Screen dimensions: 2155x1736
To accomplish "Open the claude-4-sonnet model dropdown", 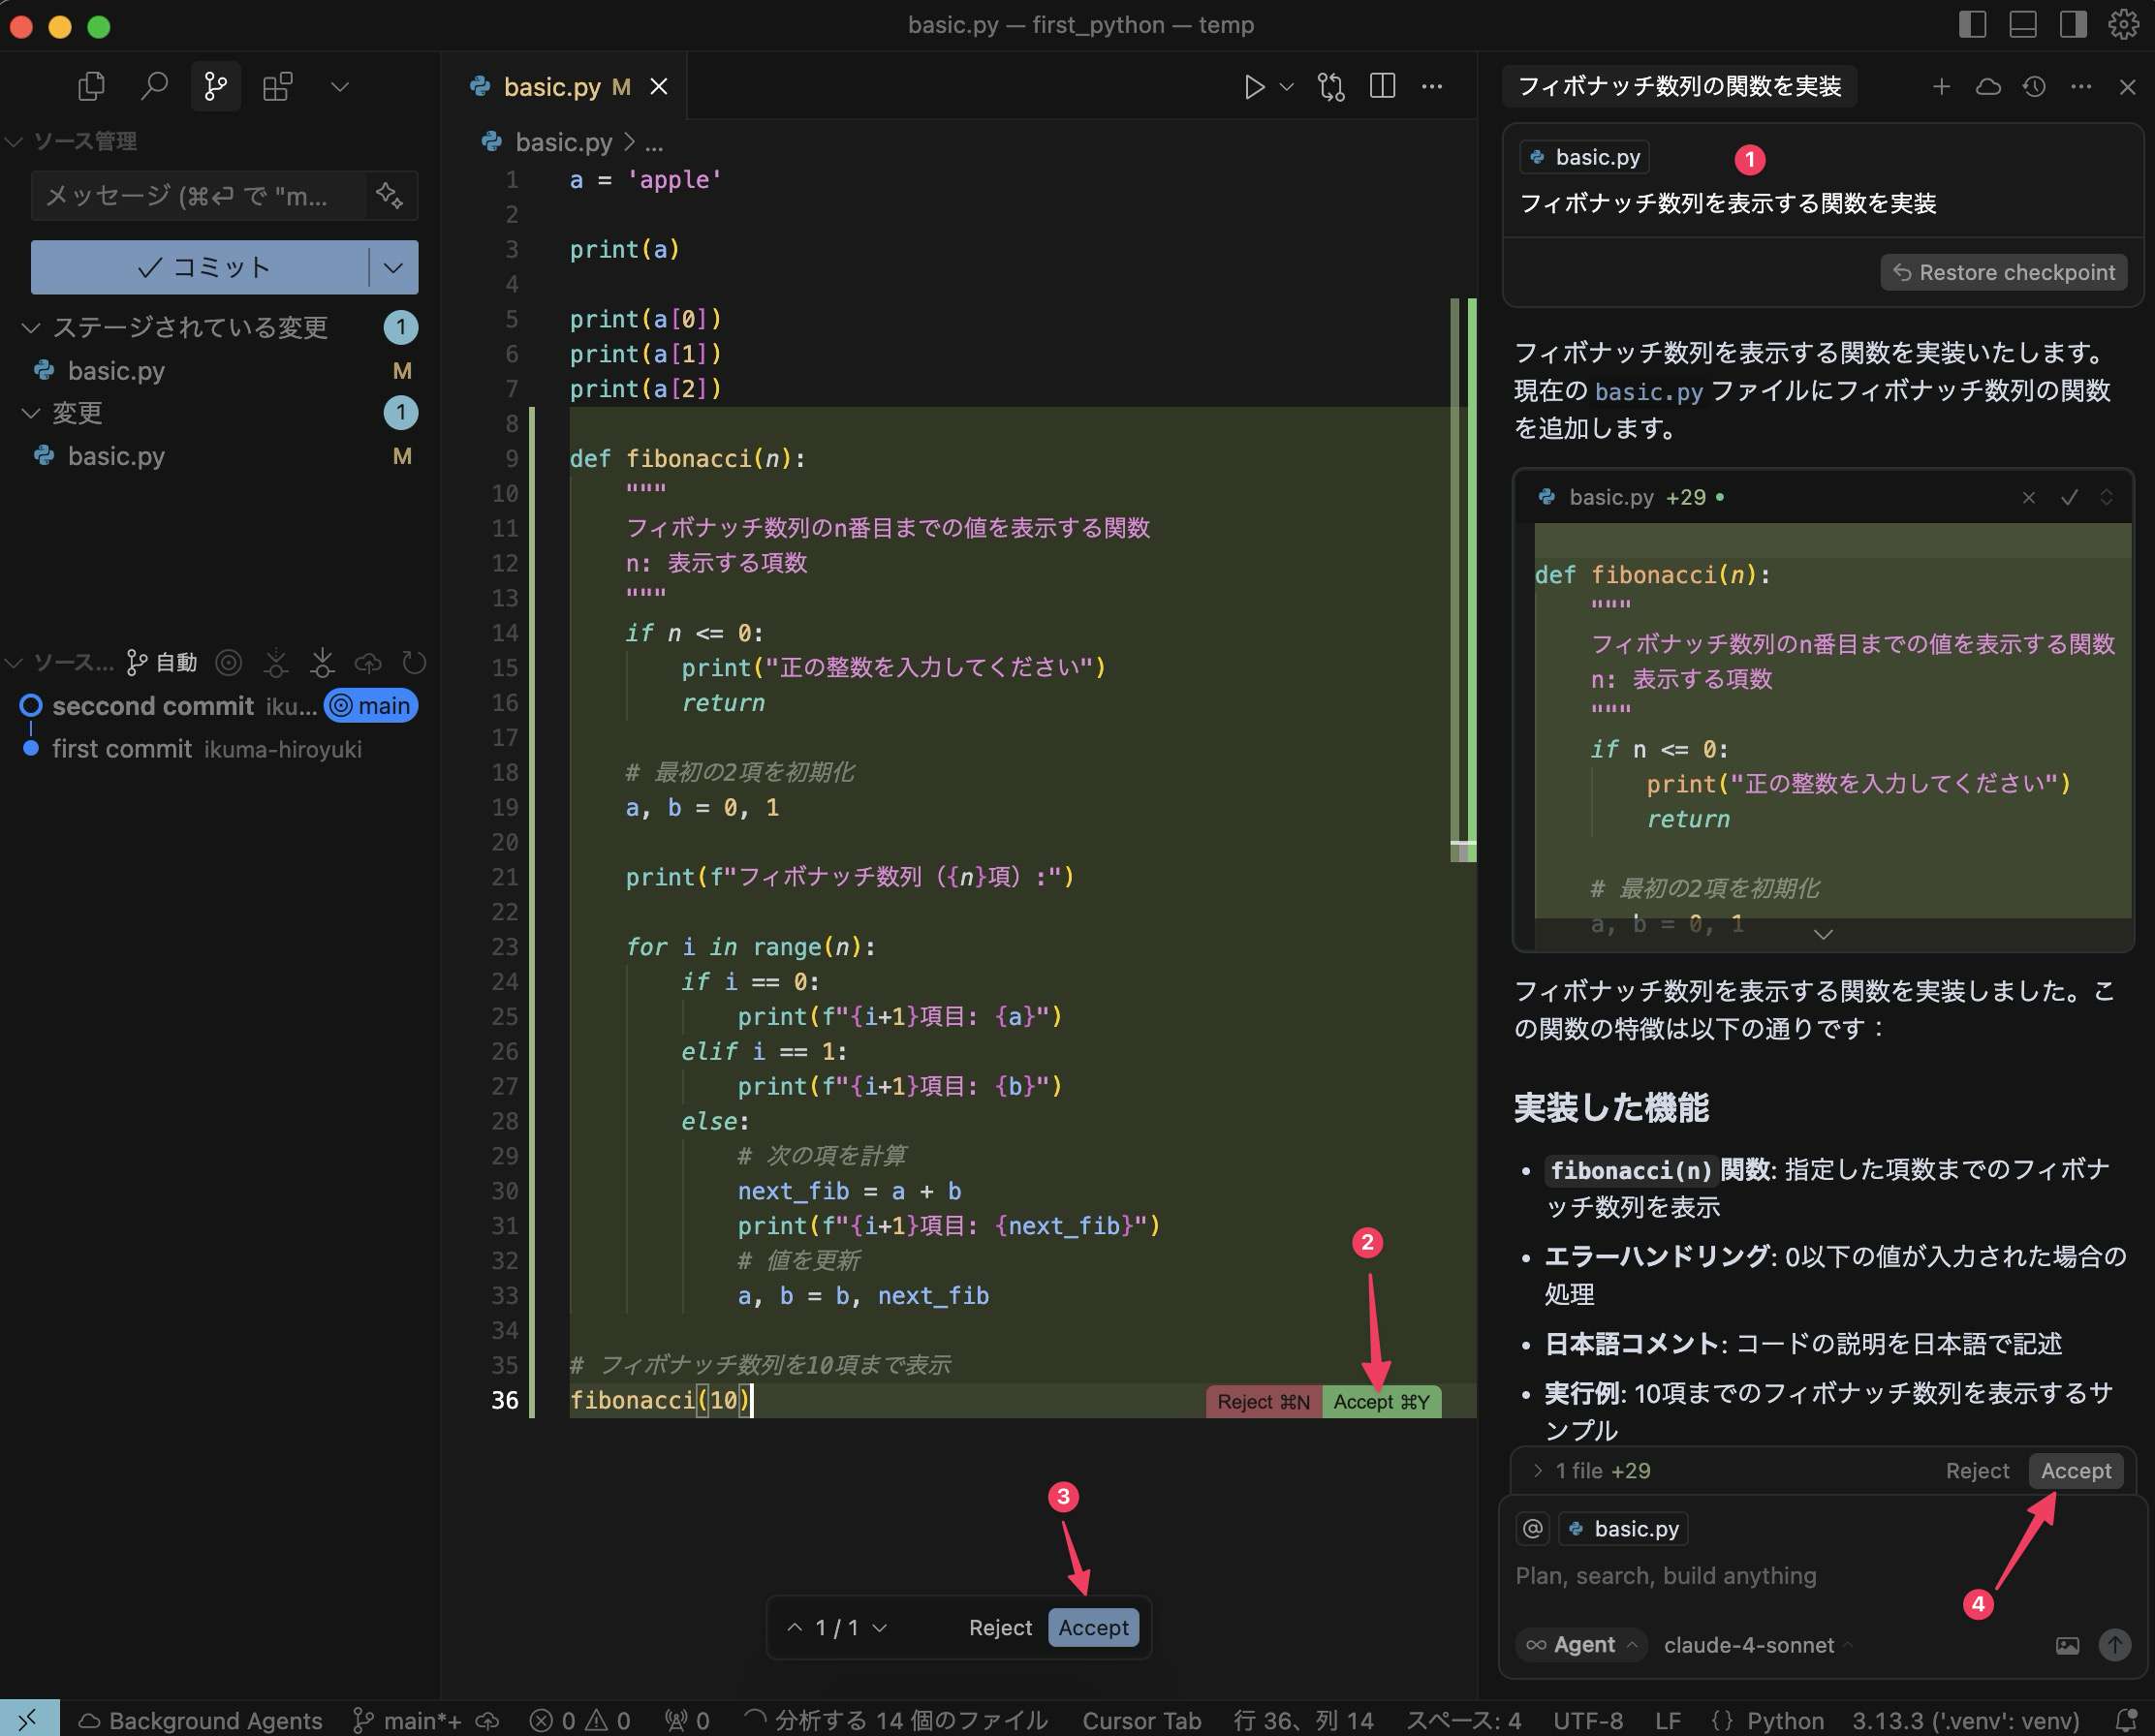I will (1757, 1644).
